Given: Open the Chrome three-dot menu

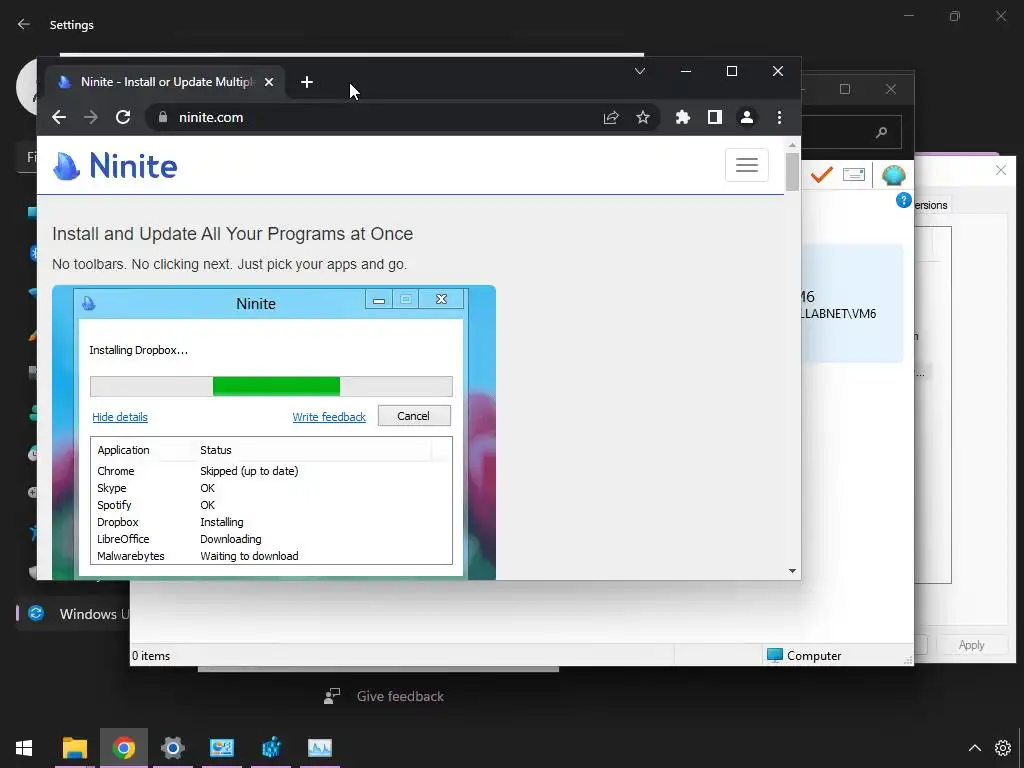Looking at the screenshot, I should click(x=779, y=118).
